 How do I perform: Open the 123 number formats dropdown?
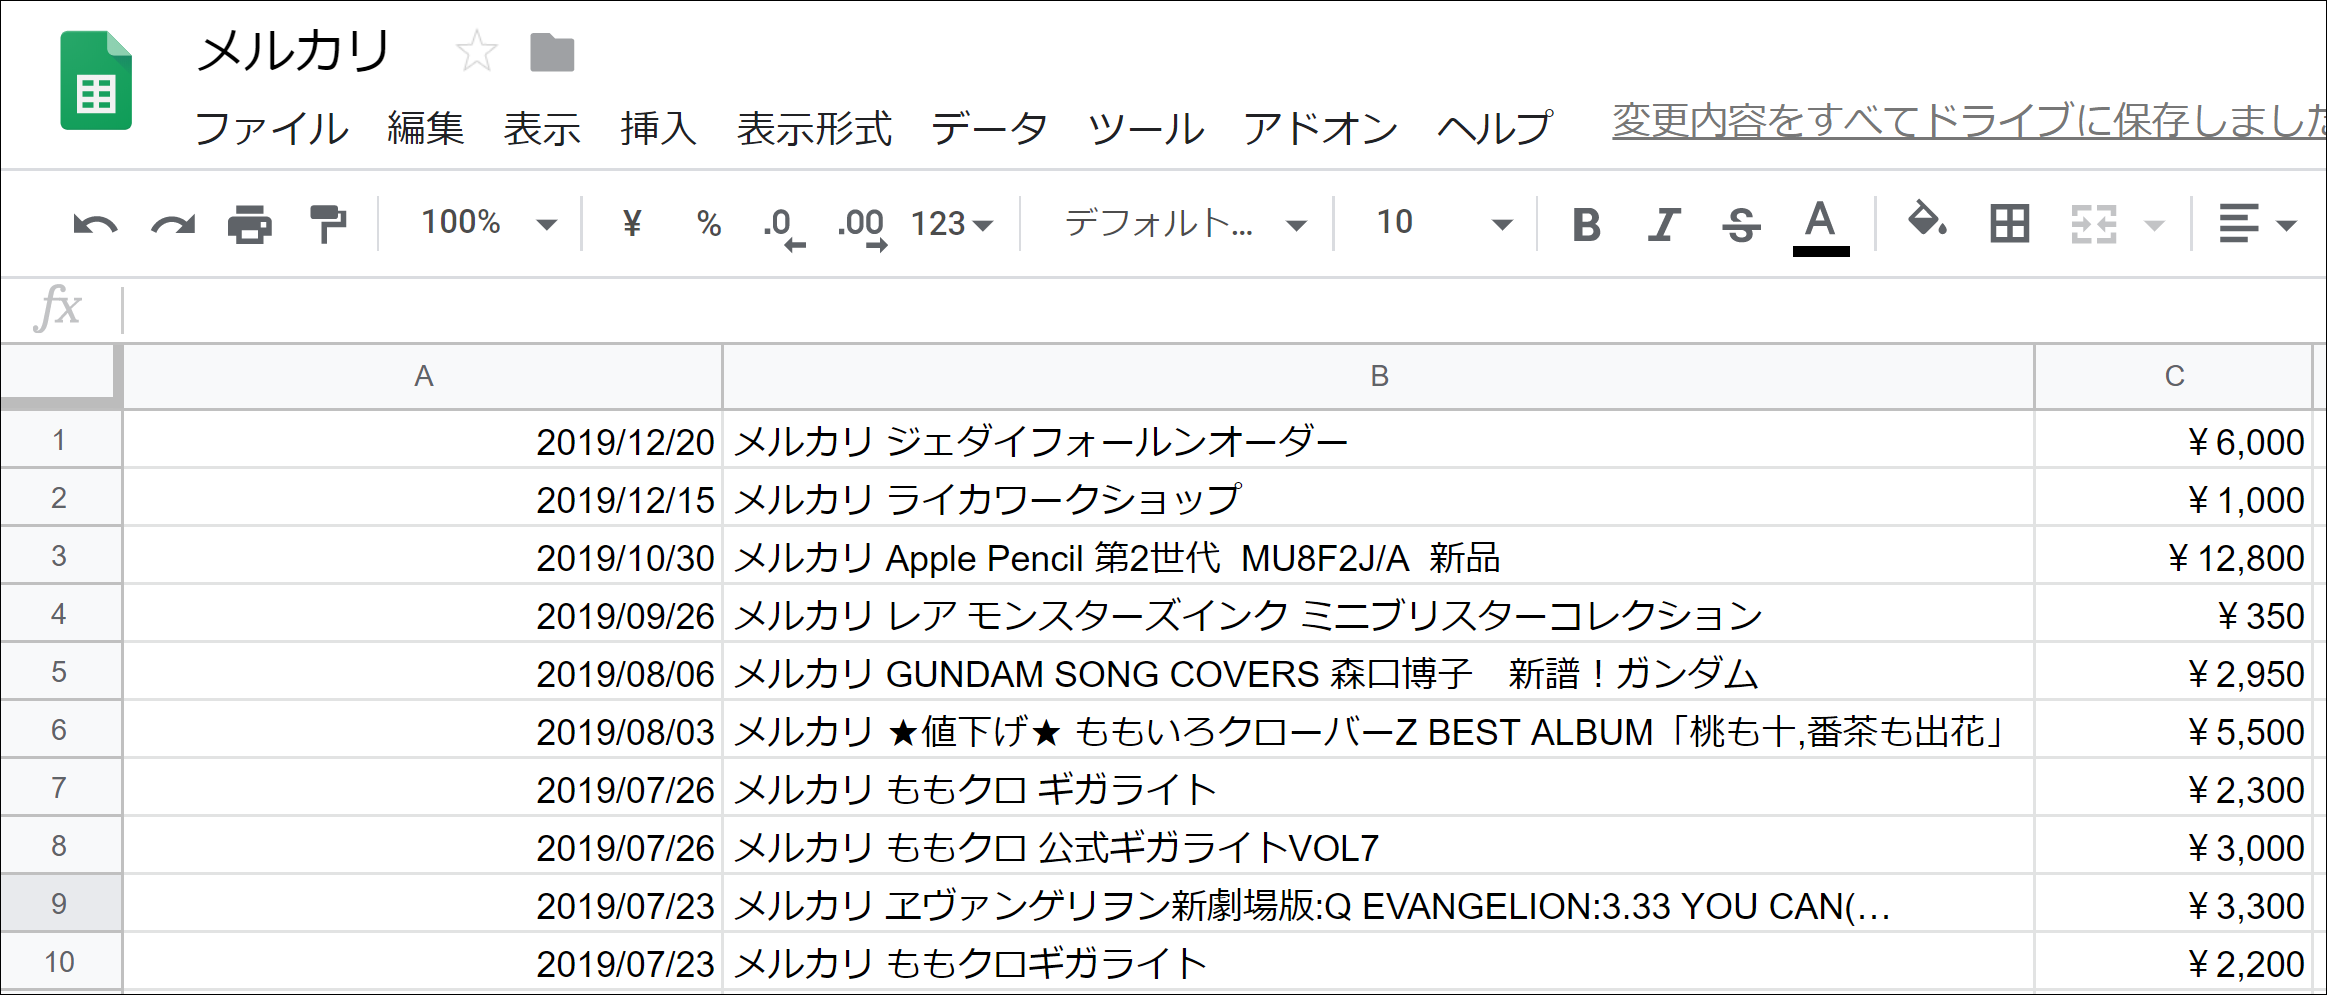[951, 223]
